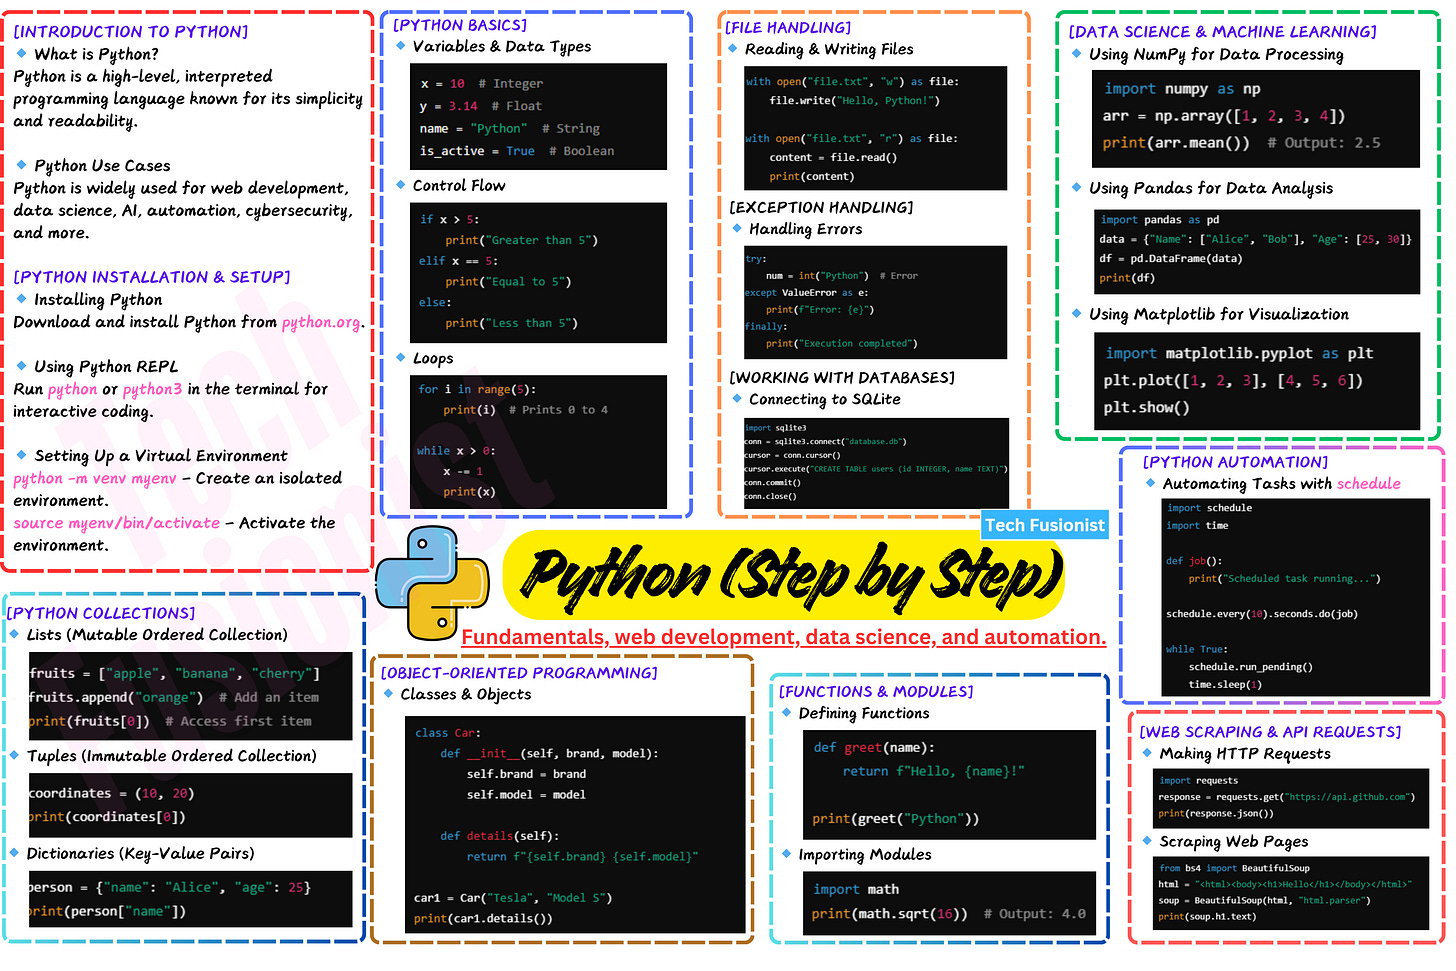The image size is (1456, 971).
Task: Select [DATA SCIENCE & MACHINE LEARNING] heading
Action: [1223, 32]
